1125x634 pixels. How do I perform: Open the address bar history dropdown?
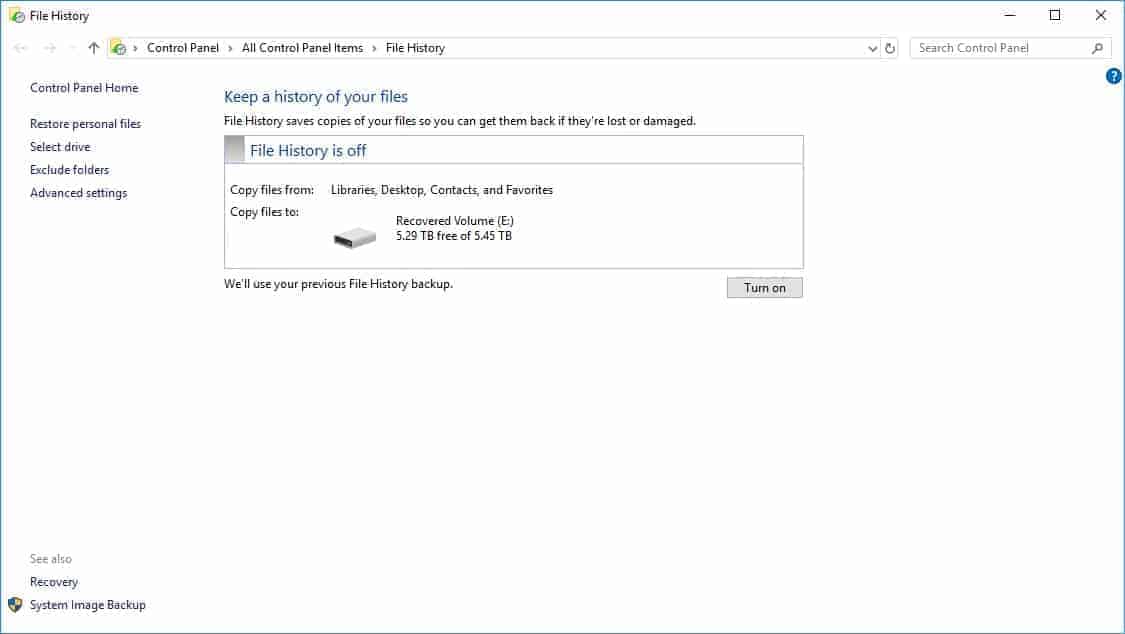pyautogui.click(x=872, y=48)
